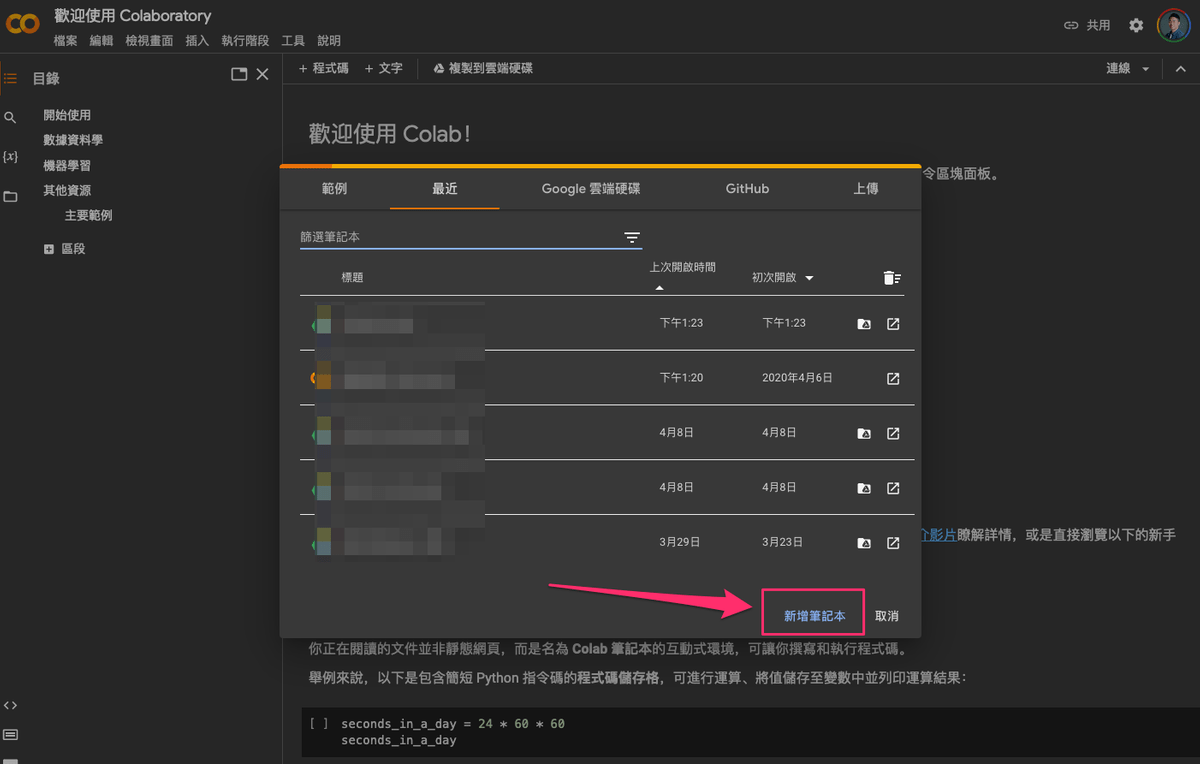Click the 下午1:20 last-opened time

682,379
